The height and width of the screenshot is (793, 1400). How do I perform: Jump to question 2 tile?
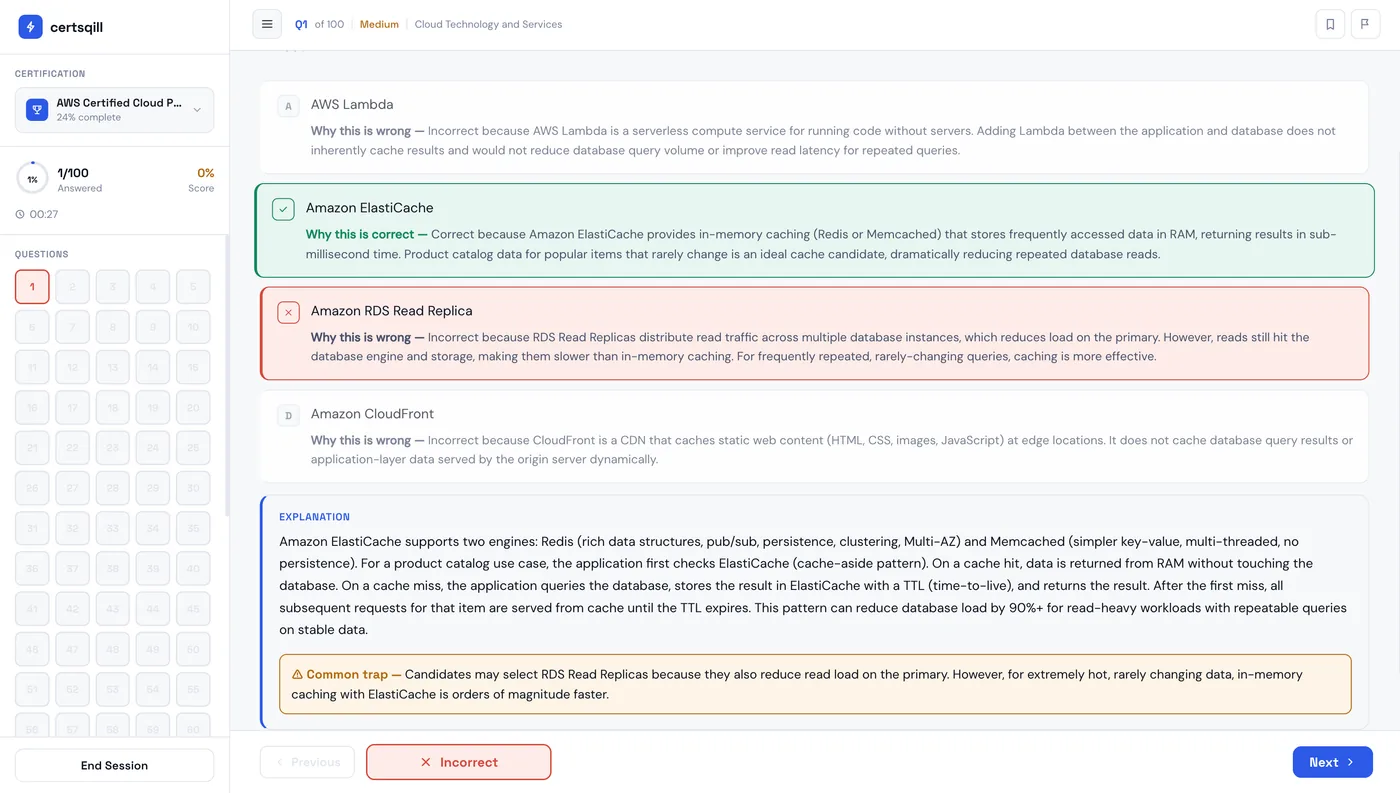[x=72, y=287]
